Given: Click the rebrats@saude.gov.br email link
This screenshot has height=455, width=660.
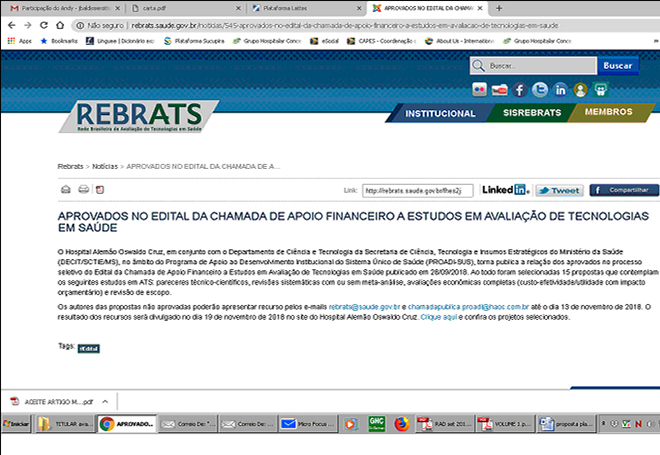Looking at the screenshot, I should point(364,308).
